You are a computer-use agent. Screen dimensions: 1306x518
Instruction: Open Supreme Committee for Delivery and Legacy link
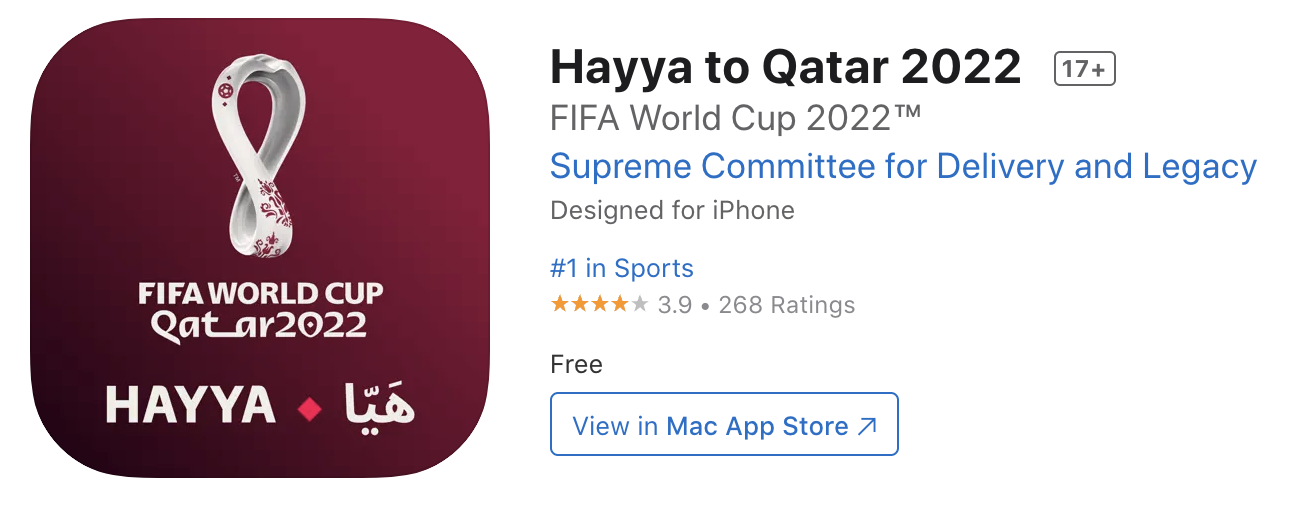click(x=903, y=166)
